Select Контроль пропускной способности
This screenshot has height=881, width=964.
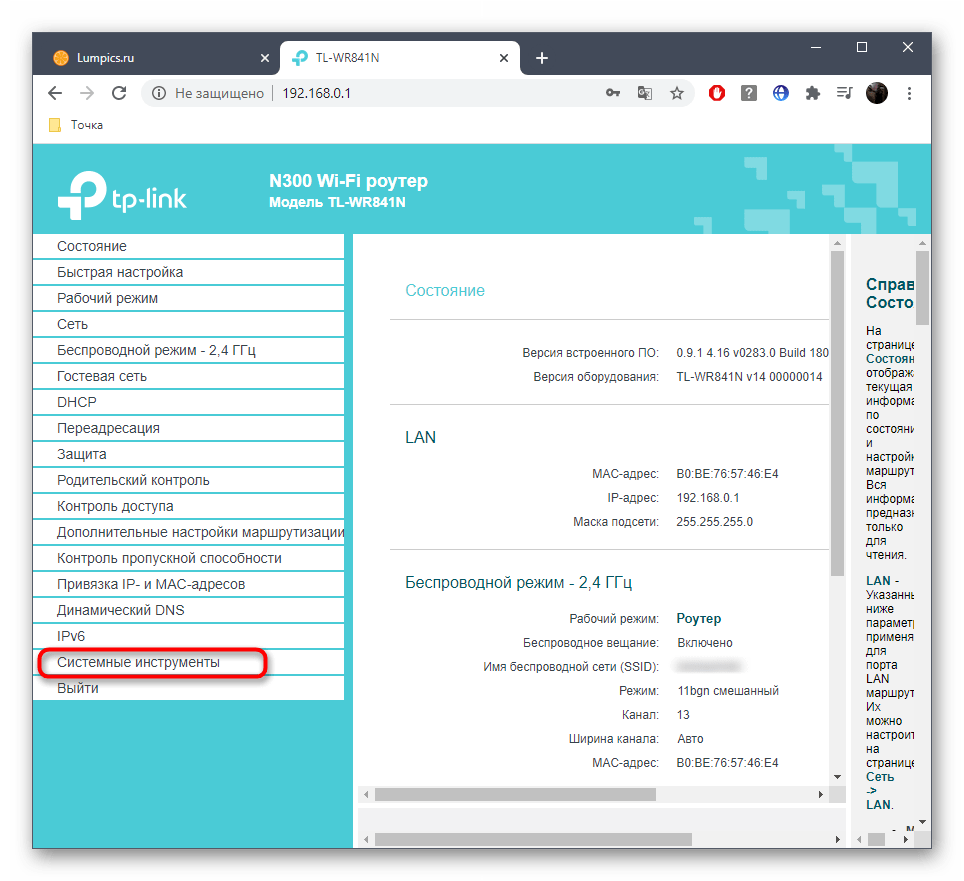click(188, 558)
